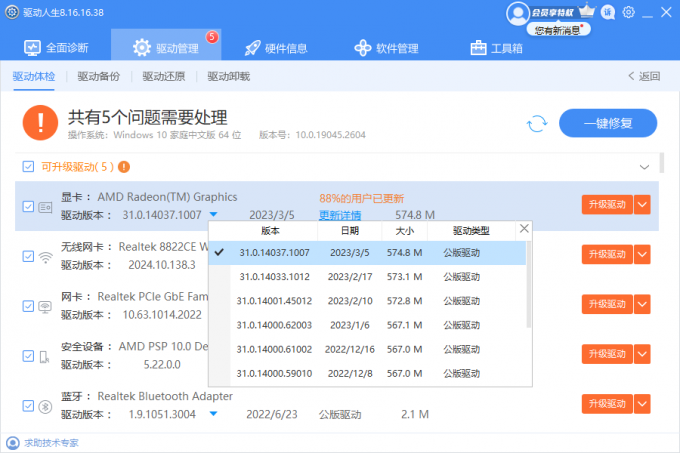The width and height of the screenshot is (680, 453).
Task: Open the 更新详情 link
Action: click(x=340, y=215)
